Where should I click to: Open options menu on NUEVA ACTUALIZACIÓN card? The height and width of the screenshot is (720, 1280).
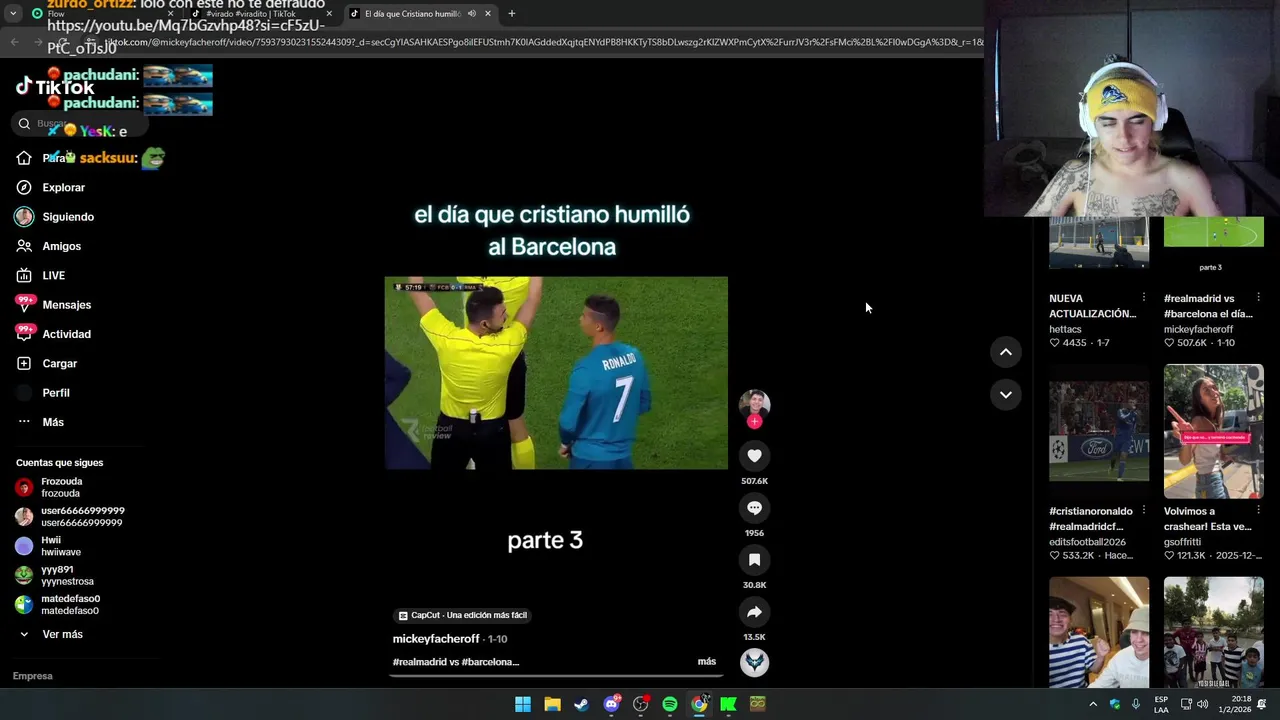tap(1144, 298)
